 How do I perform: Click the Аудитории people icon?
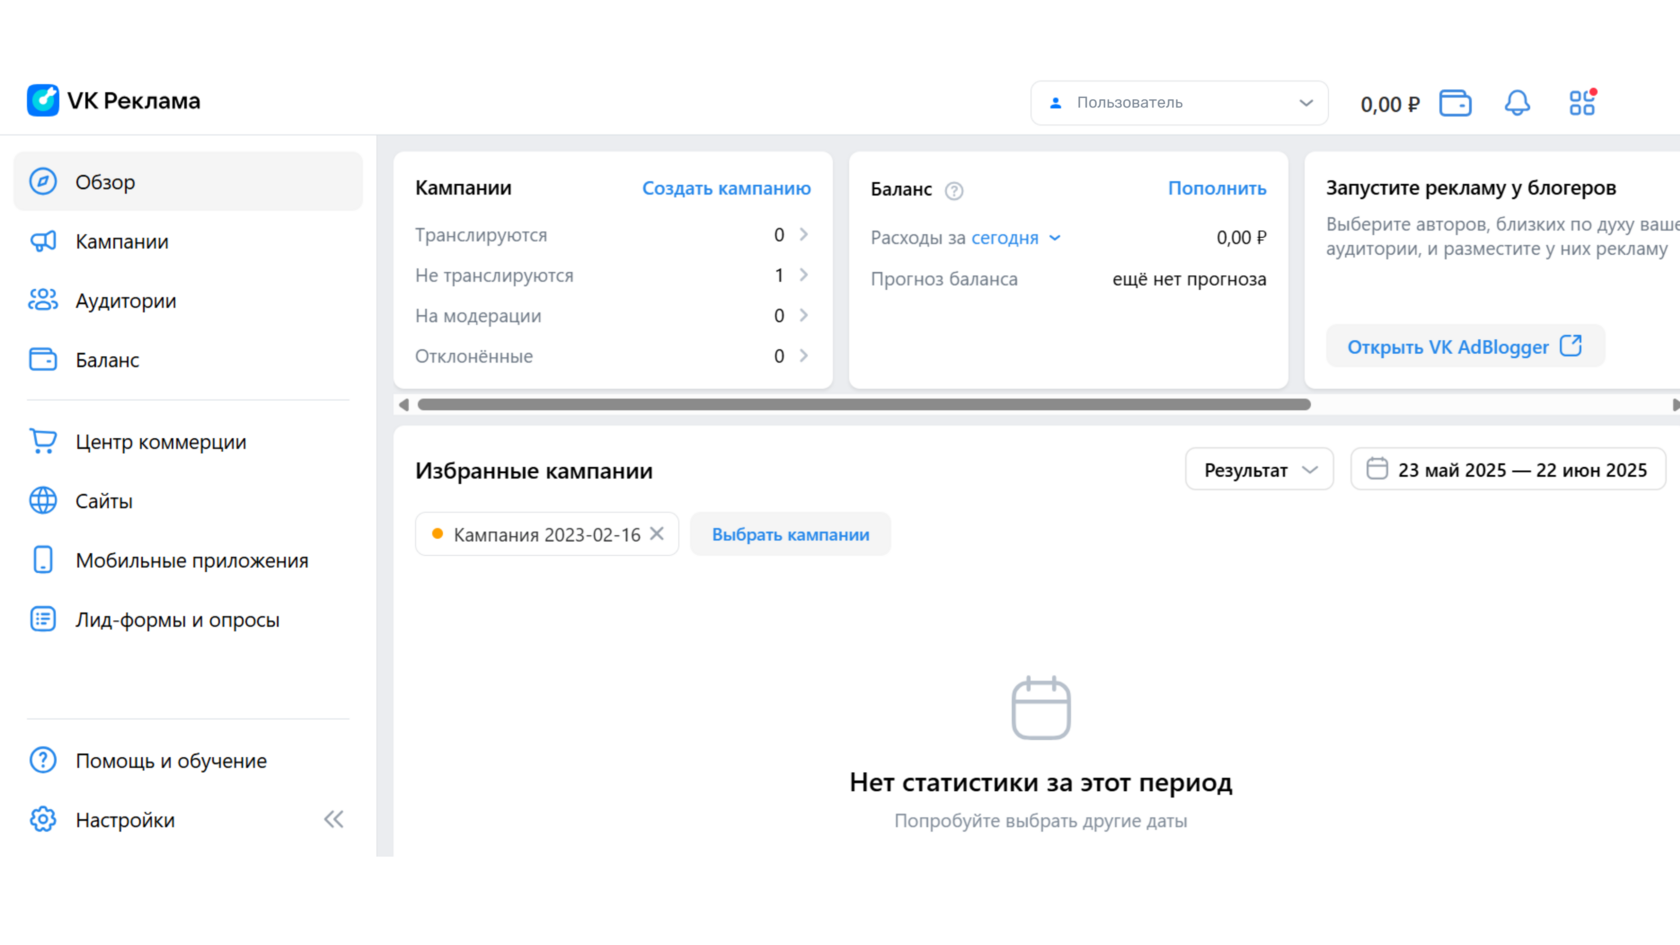tap(43, 300)
